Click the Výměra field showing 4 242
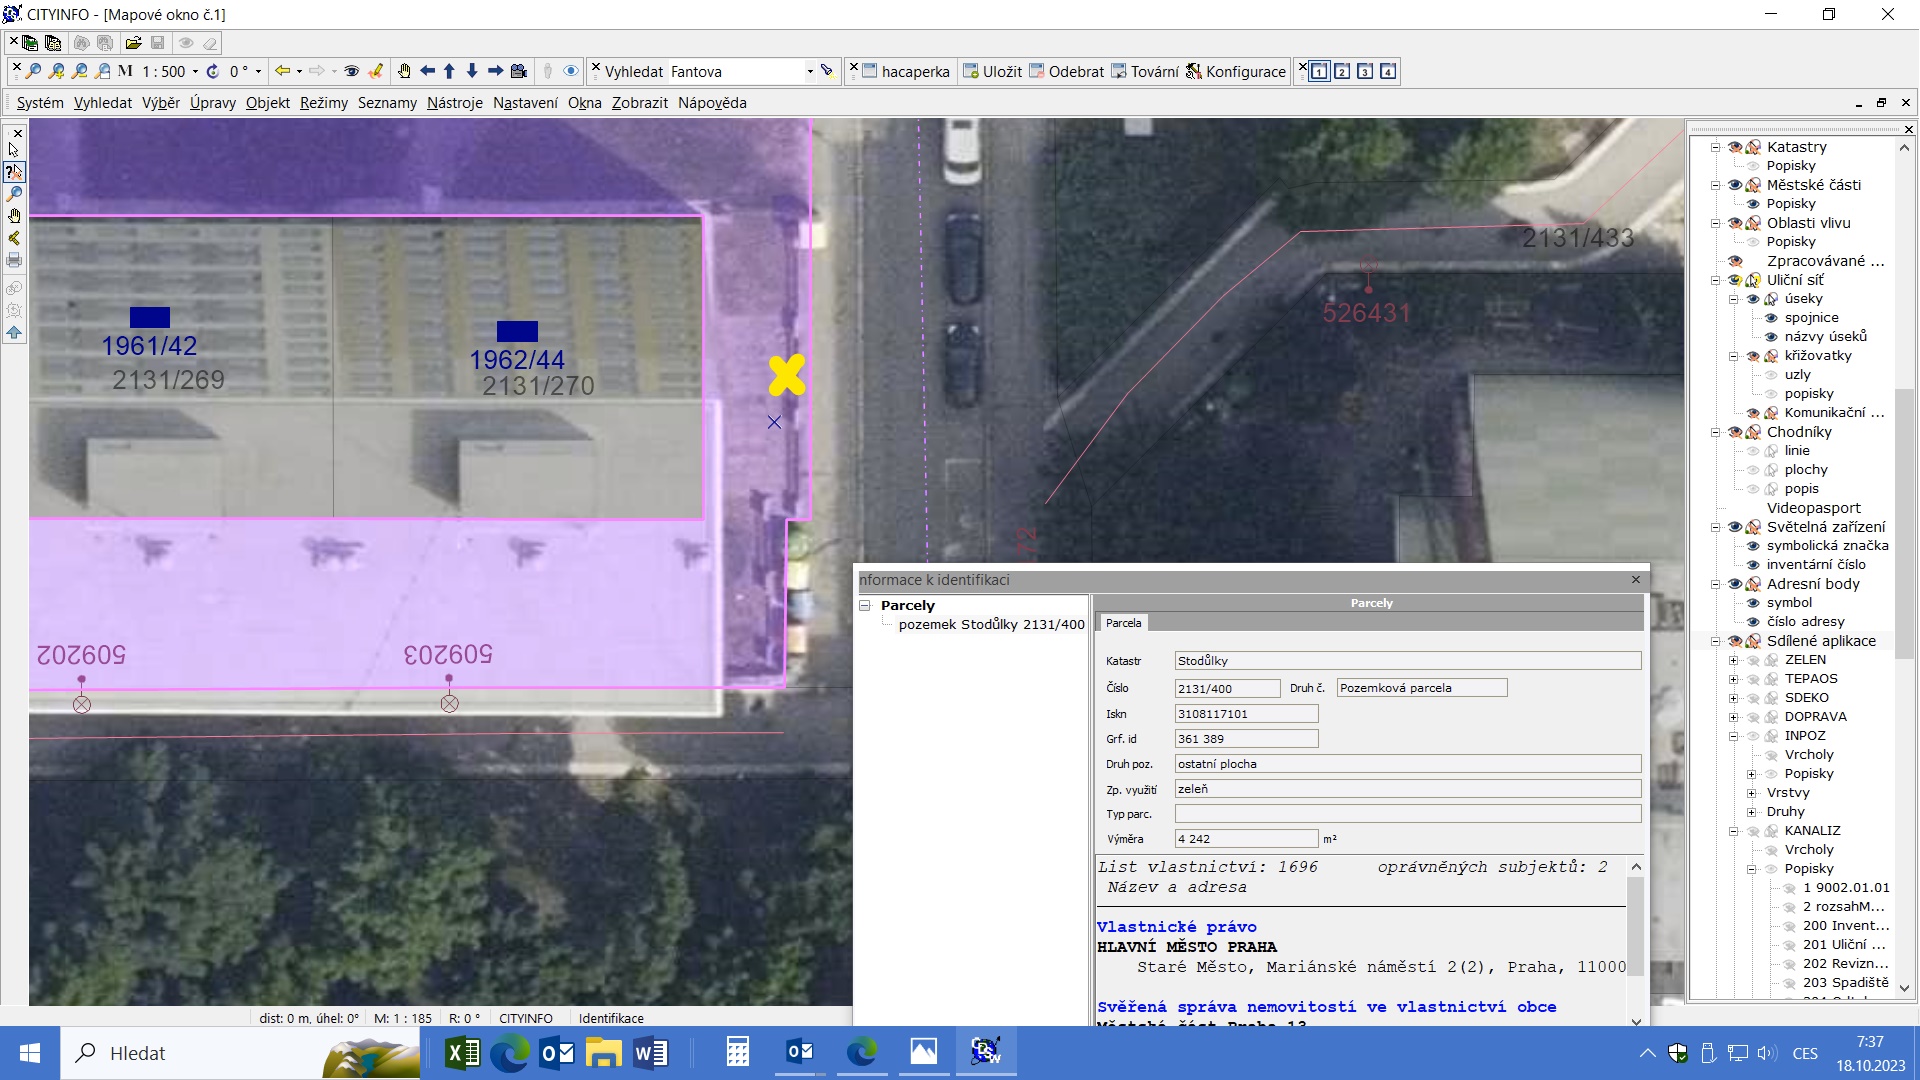1920x1080 pixels. [x=1246, y=839]
